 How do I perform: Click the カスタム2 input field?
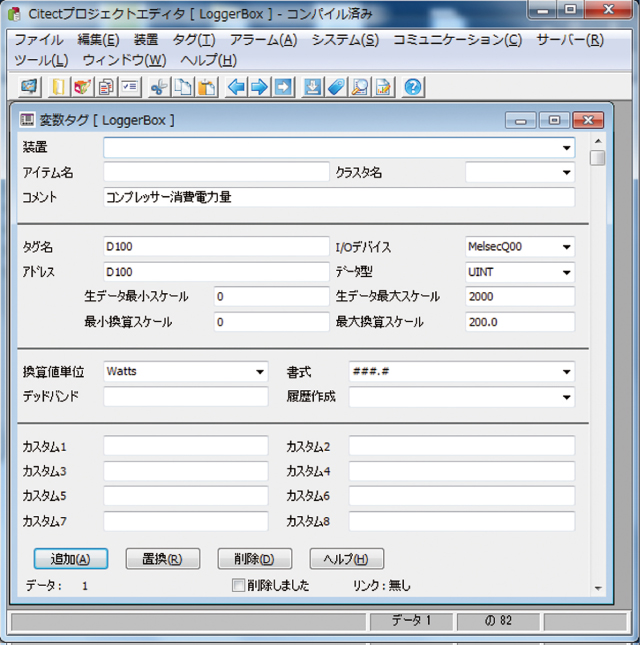pyautogui.click(x=461, y=446)
